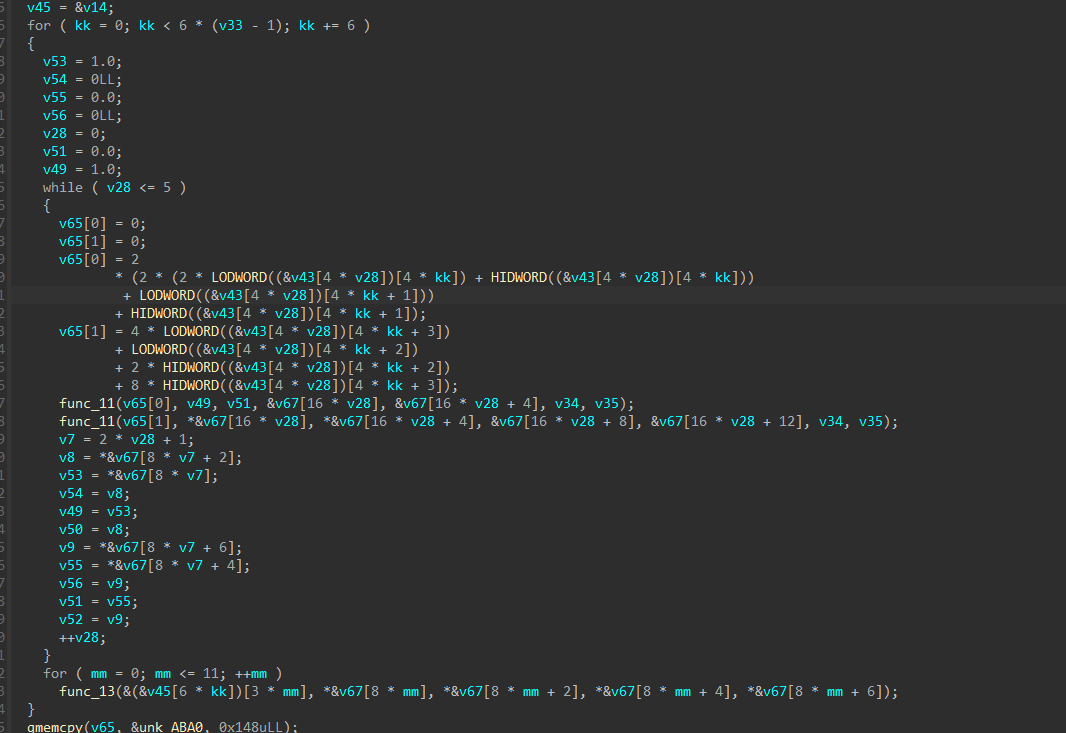Click v33 in the kk loop condition
Image resolution: width=1066 pixels, height=733 pixels.
(x=230, y=25)
